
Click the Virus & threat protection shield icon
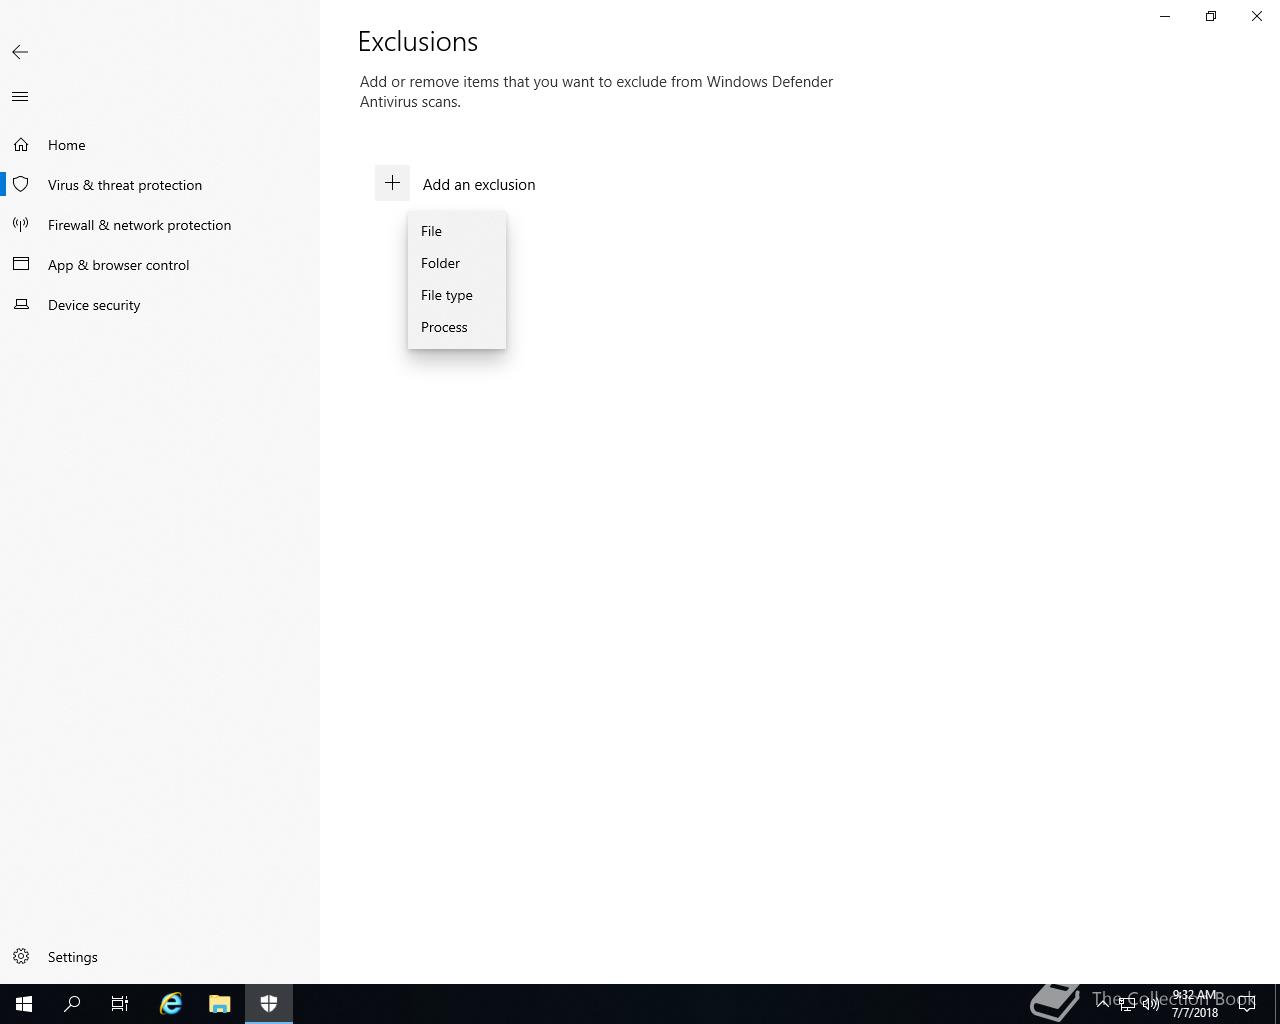(21, 185)
